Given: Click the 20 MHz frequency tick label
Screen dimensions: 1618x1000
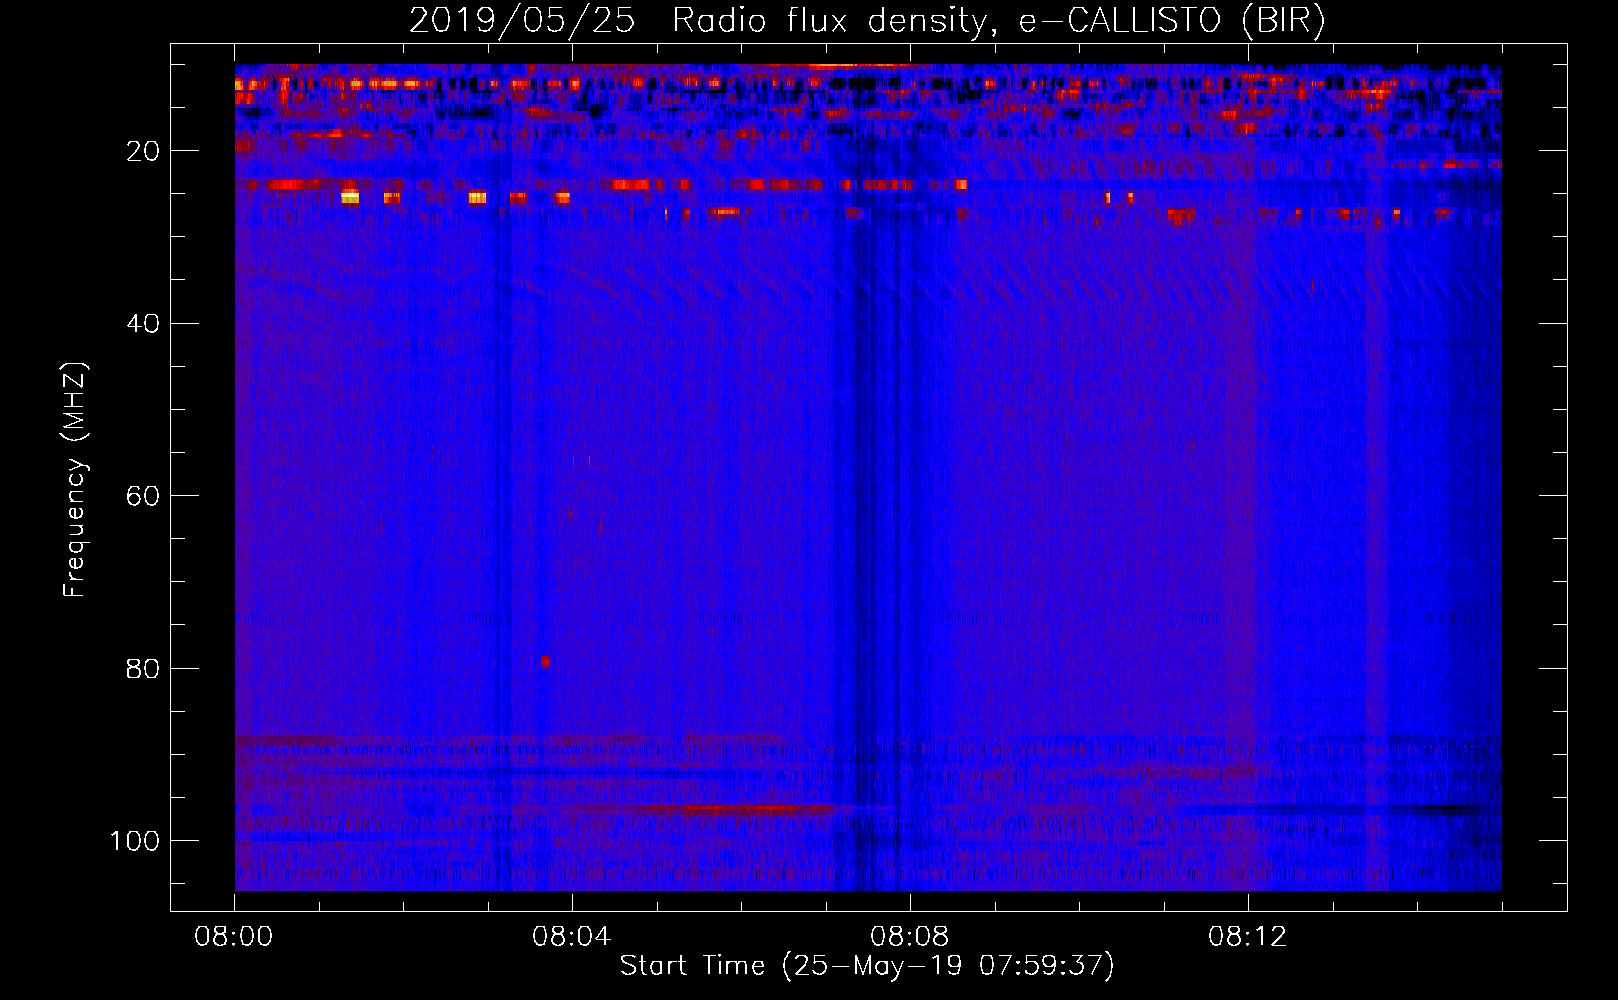Looking at the screenshot, I should tap(144, 151).
